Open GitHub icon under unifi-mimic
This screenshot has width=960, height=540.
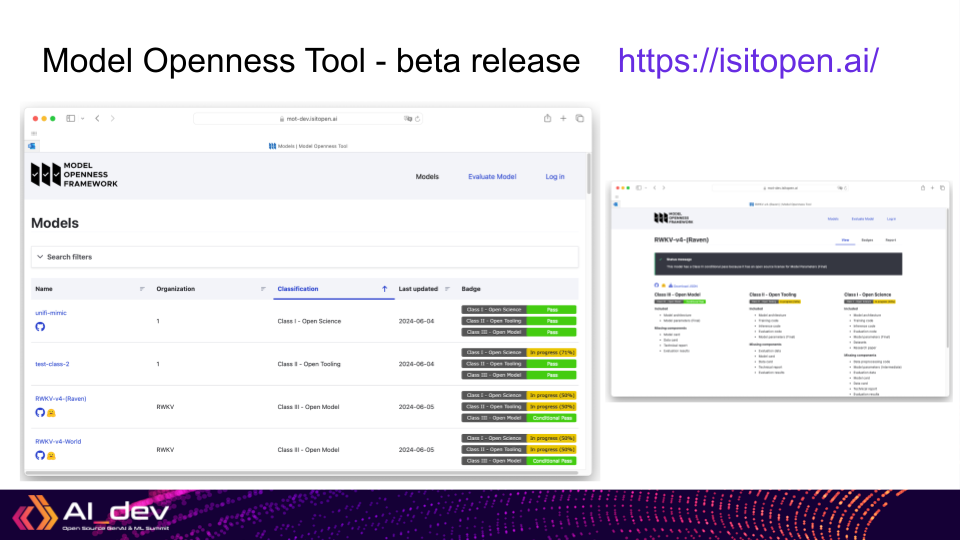point(40,327)
